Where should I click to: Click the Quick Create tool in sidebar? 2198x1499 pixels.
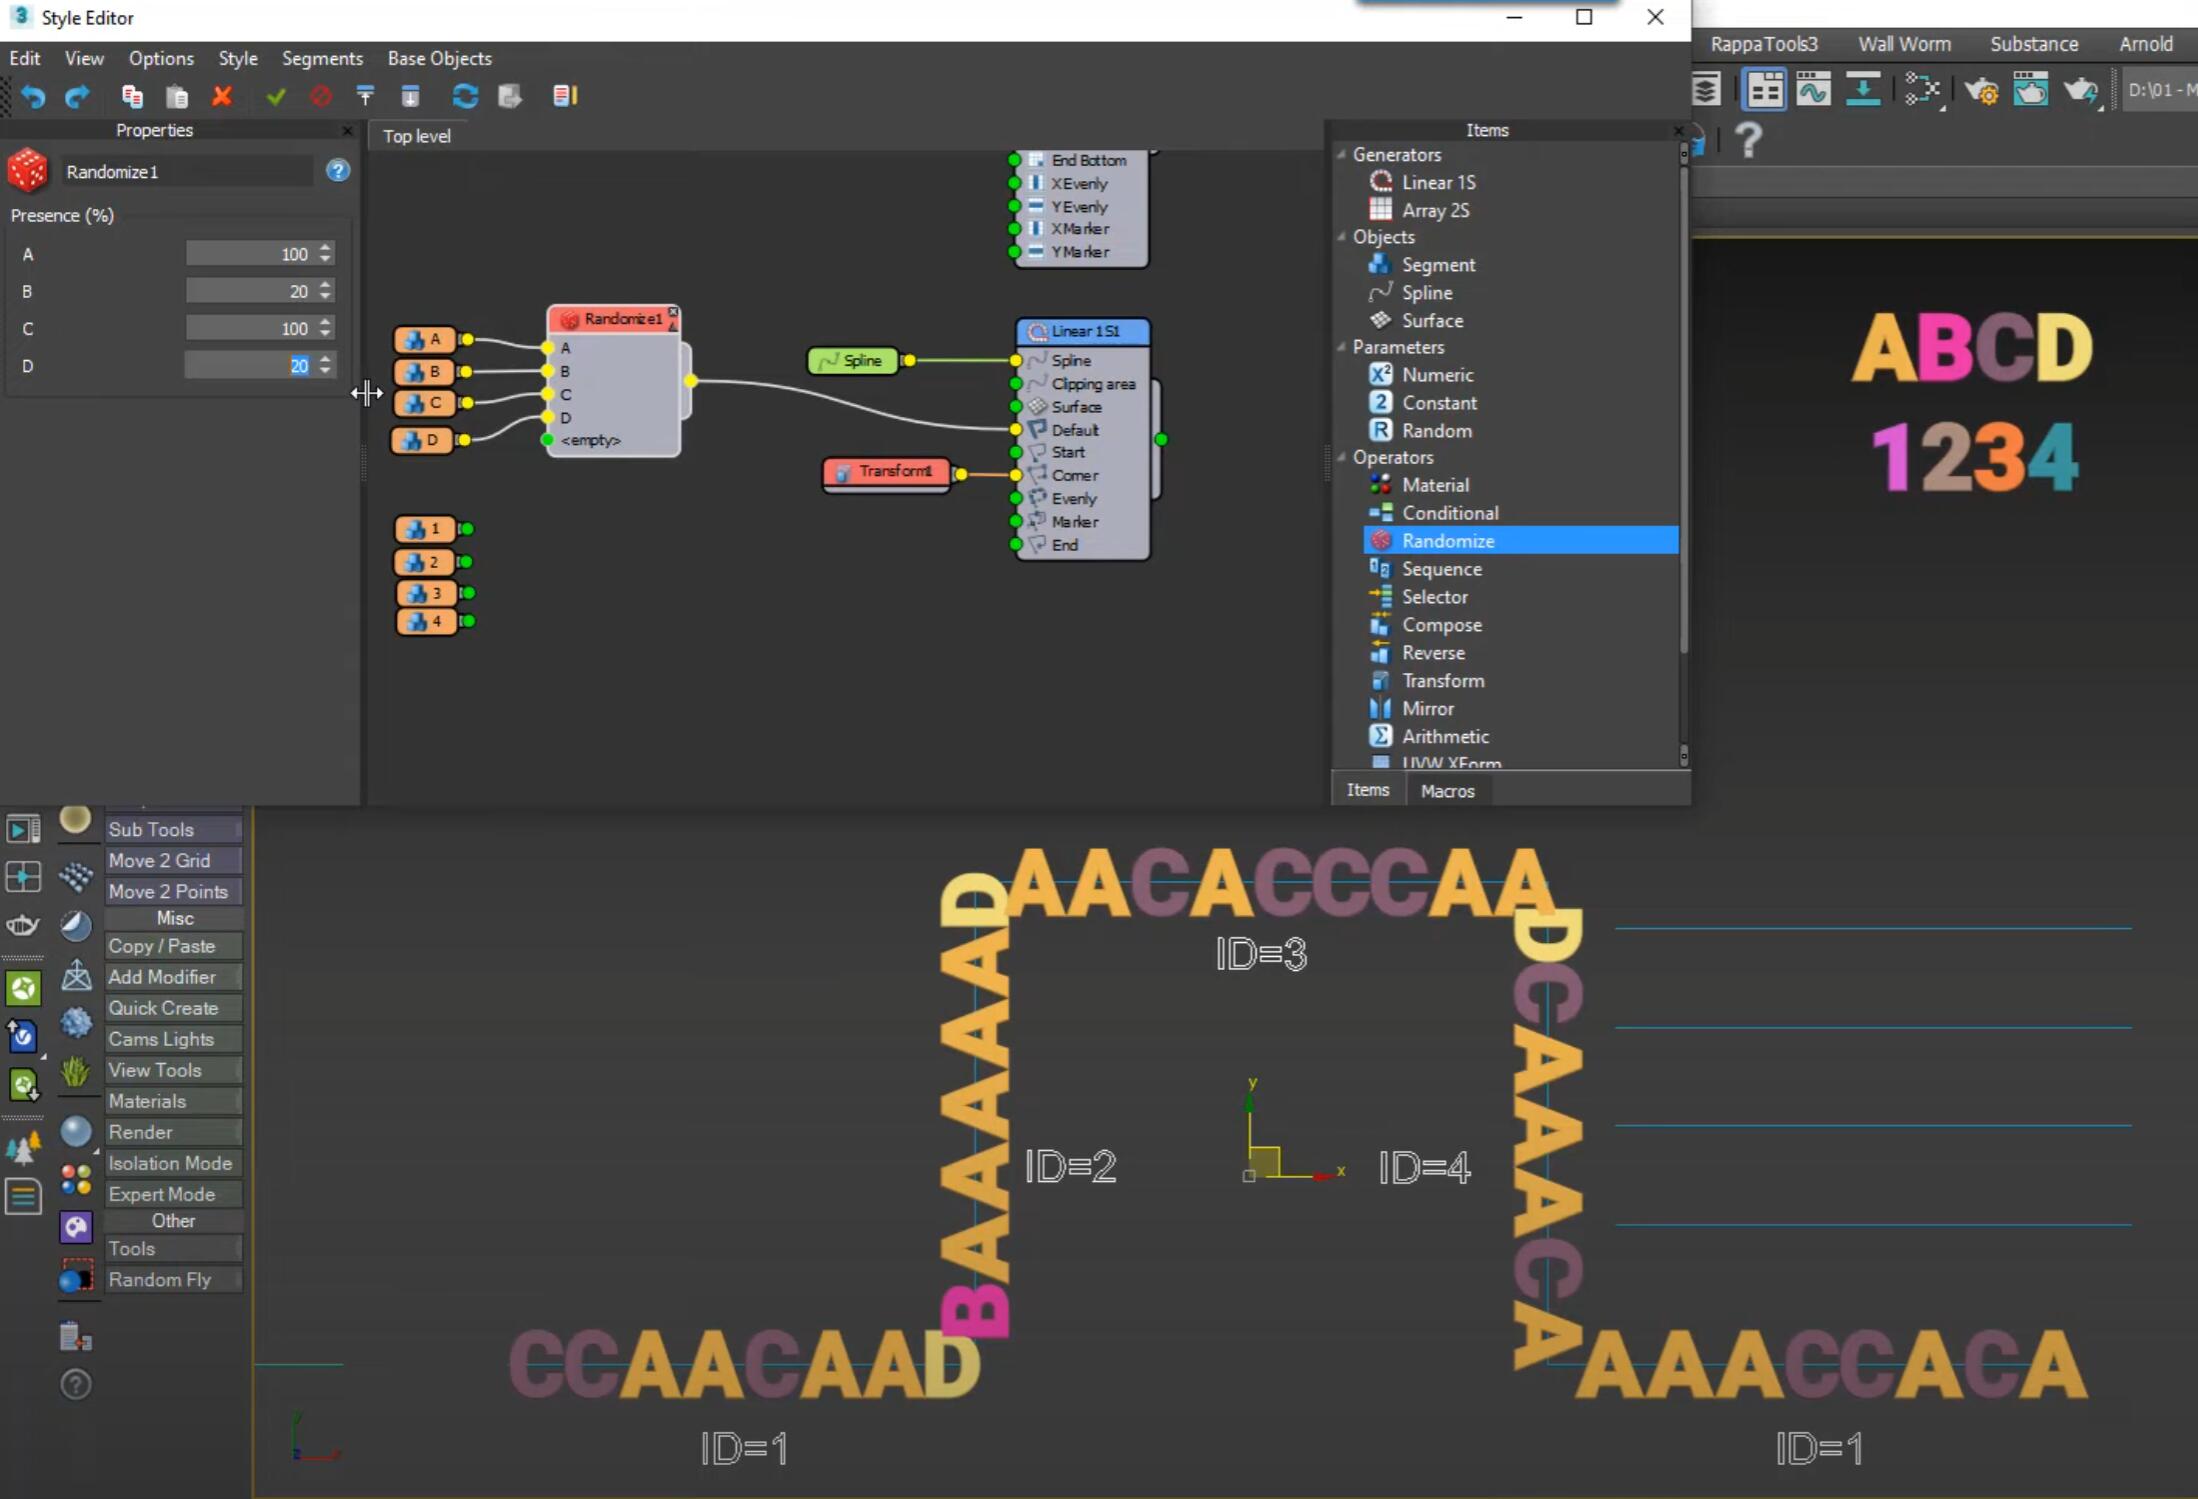tap(164, 1008)
